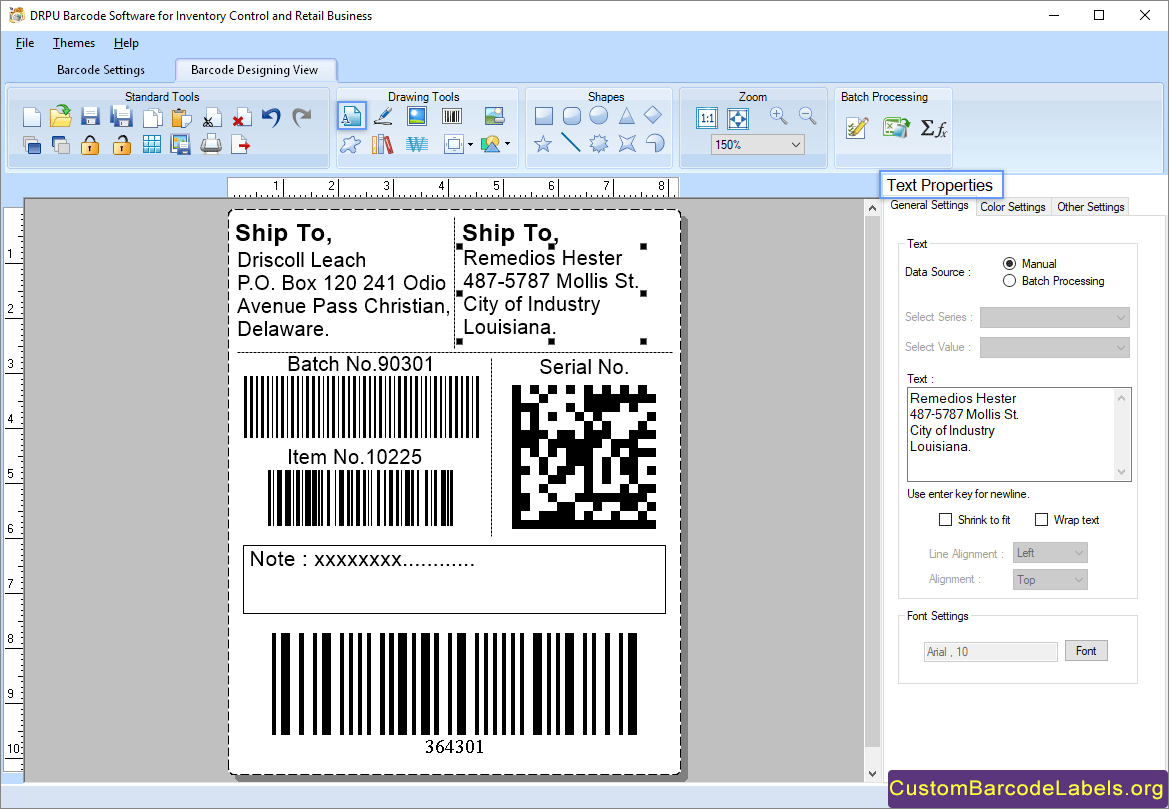Select the Driscoll Leach address text
This screenshot has height=809, width=1169.
pyautogui.click(x=343, y=295)
